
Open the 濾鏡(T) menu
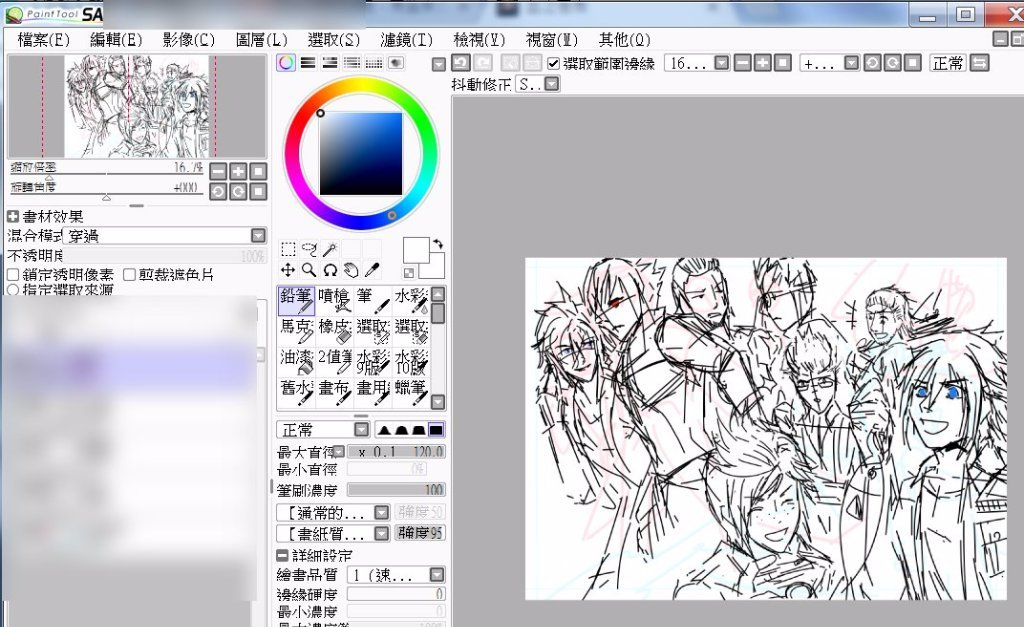pos(406,40)
